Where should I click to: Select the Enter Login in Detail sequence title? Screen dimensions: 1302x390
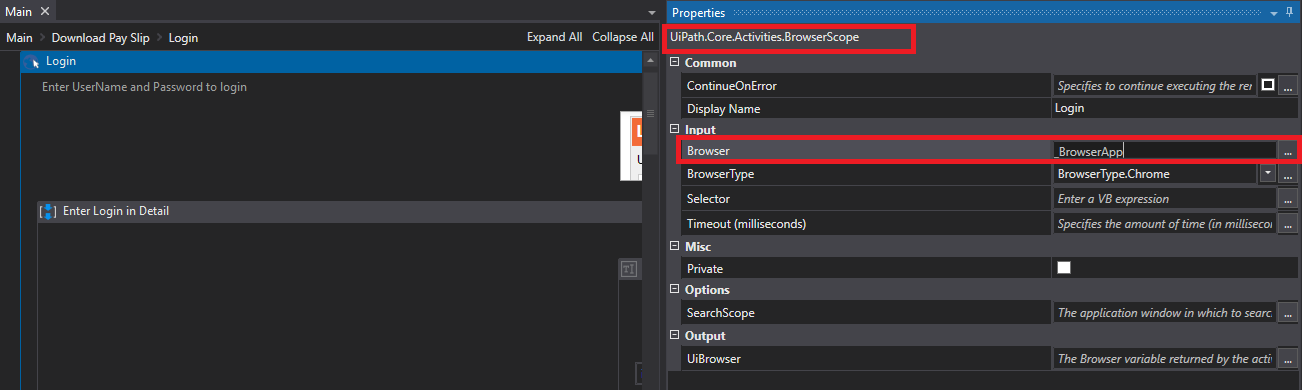click(116, 211)
